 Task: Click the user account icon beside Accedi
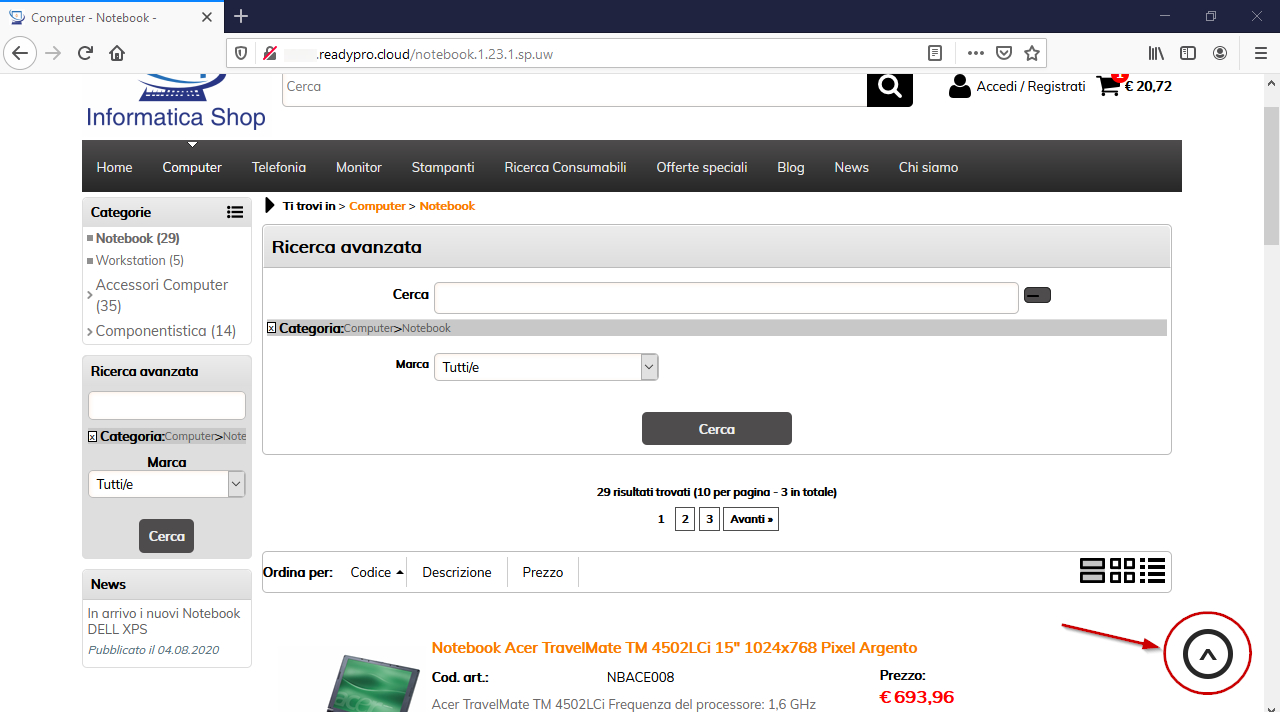click(x=960, y=87)
